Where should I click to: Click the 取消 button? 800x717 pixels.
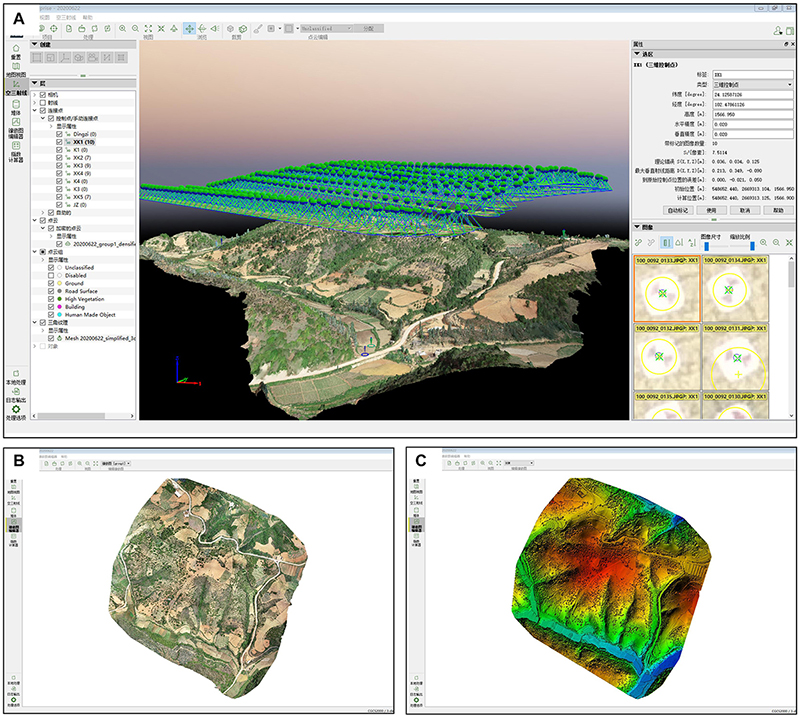[x=745, y=210]
